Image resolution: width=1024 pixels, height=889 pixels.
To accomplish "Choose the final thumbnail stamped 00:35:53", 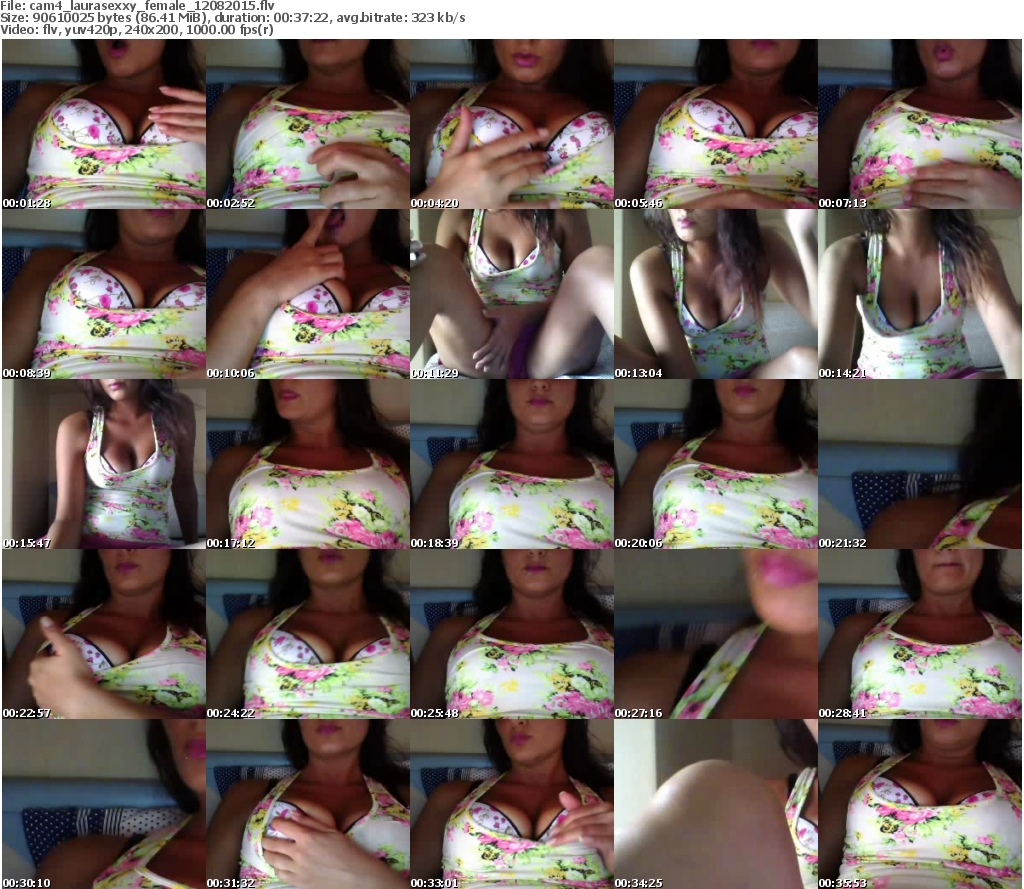I will pyautogui.click(x=920, y=804).
